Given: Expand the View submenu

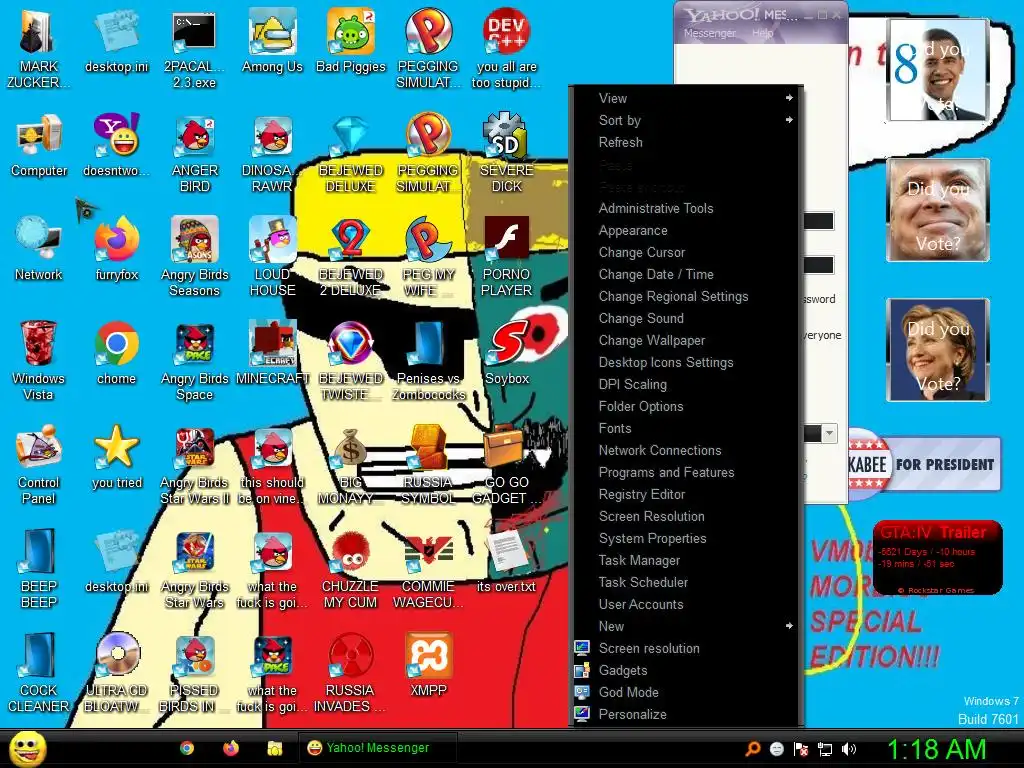Looking at the screenshot, I should click(687, 98).
